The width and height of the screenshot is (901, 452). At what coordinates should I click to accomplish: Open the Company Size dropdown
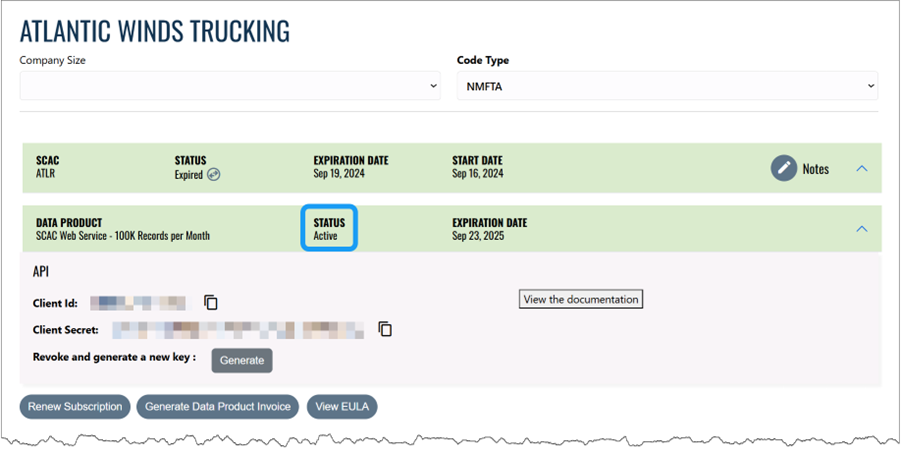pyautogui.click(x=230, y=86)
